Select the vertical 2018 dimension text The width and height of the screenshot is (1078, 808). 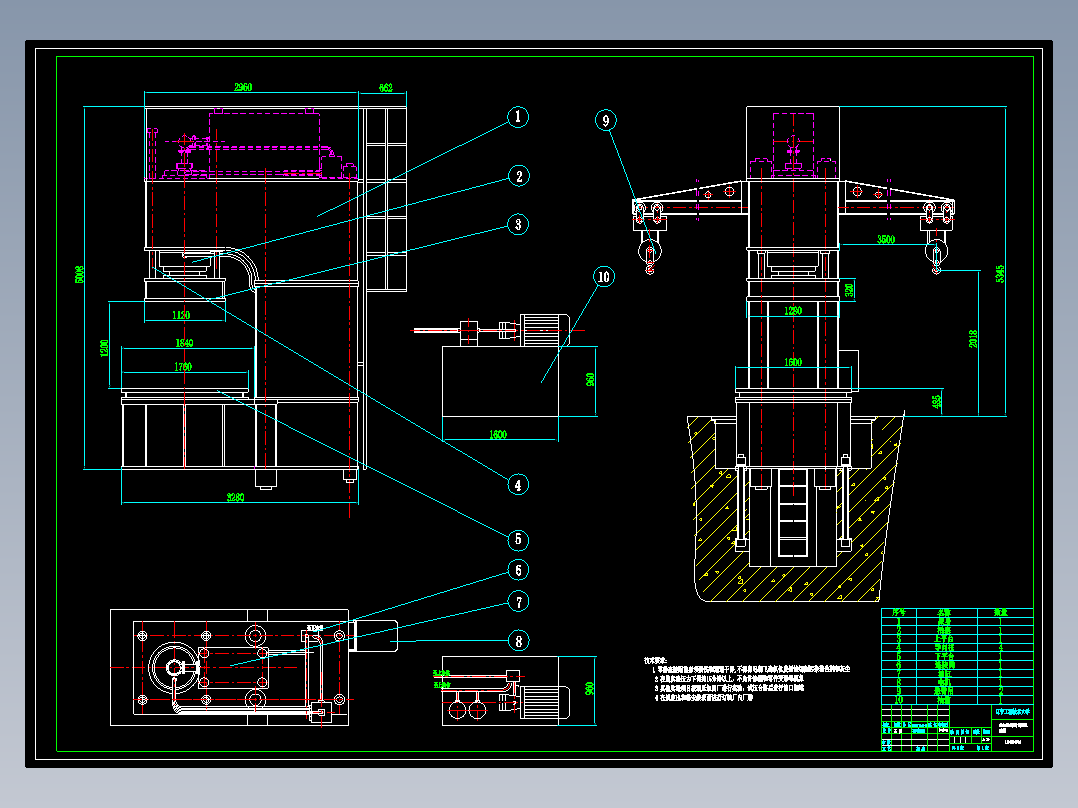point(974,339)
